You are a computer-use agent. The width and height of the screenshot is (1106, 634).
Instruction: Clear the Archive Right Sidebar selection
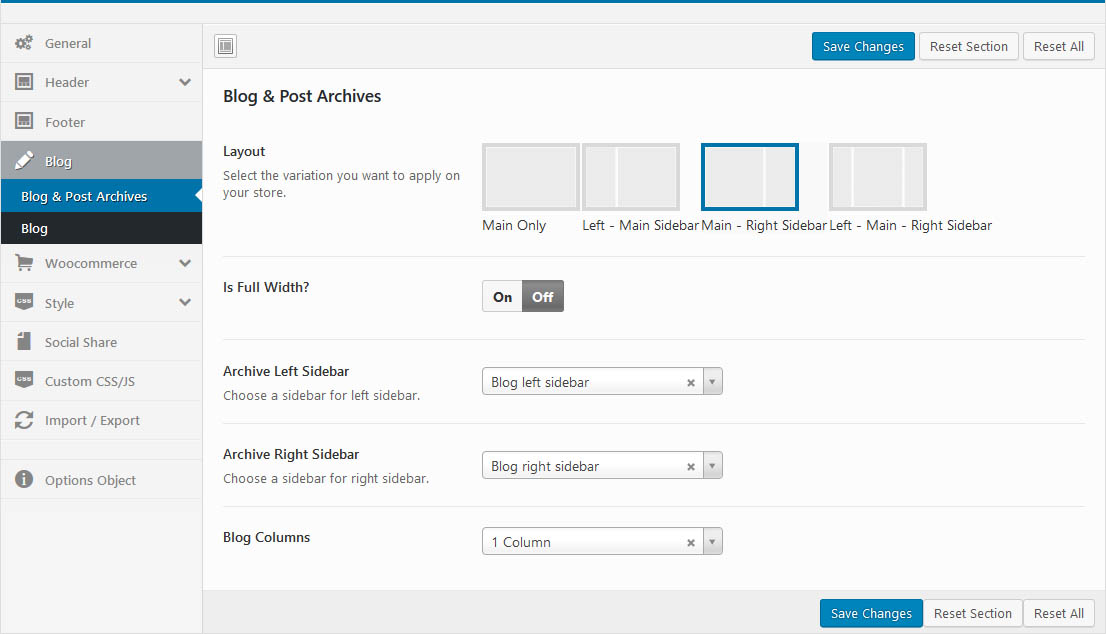click(691, 467)
